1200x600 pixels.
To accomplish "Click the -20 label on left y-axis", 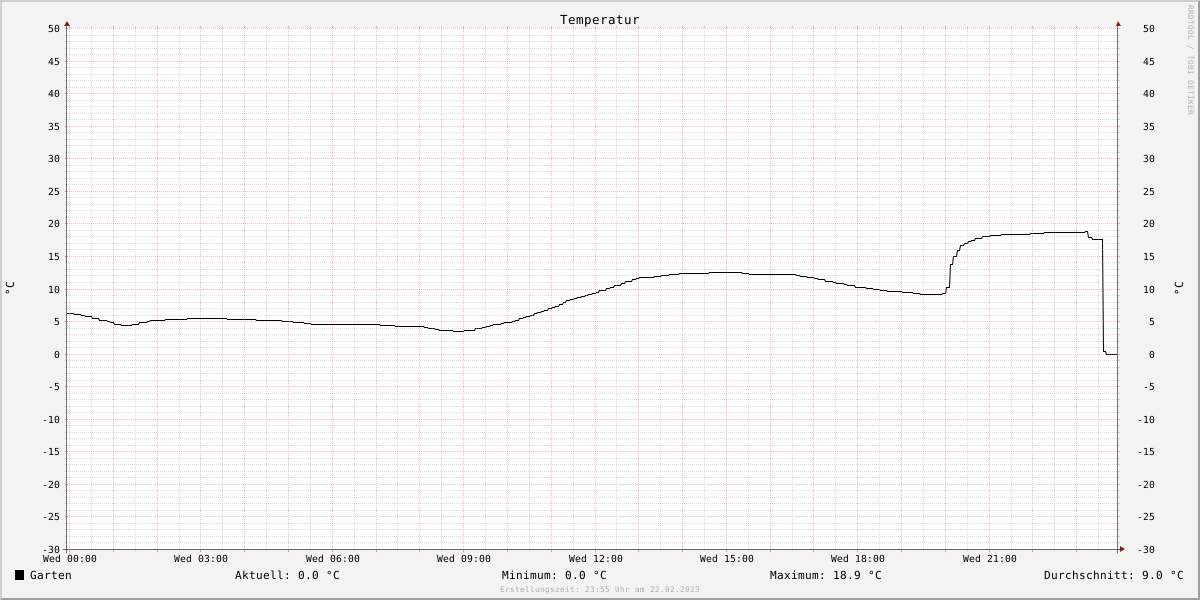I will [x=51, y=484].
